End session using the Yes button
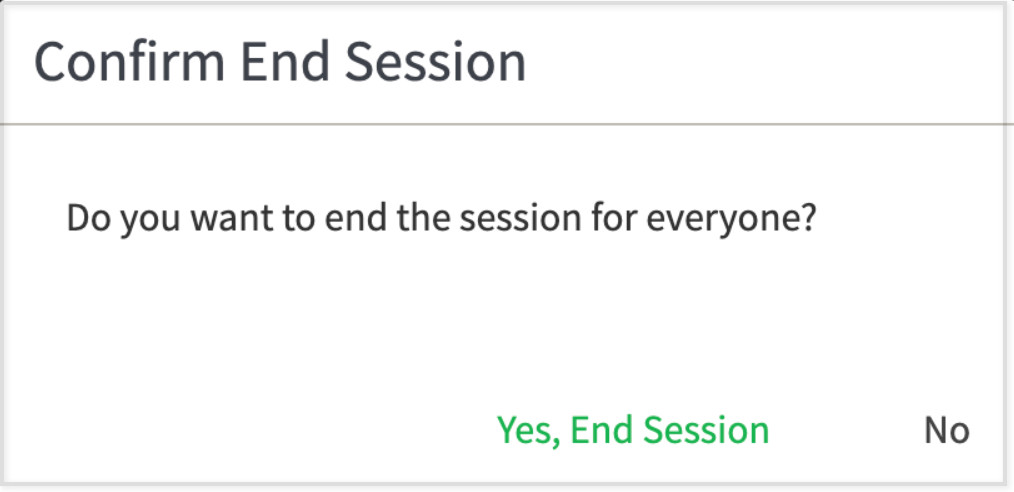The width and height of the screenshot is (1014, 492). [x=632, y=431]
